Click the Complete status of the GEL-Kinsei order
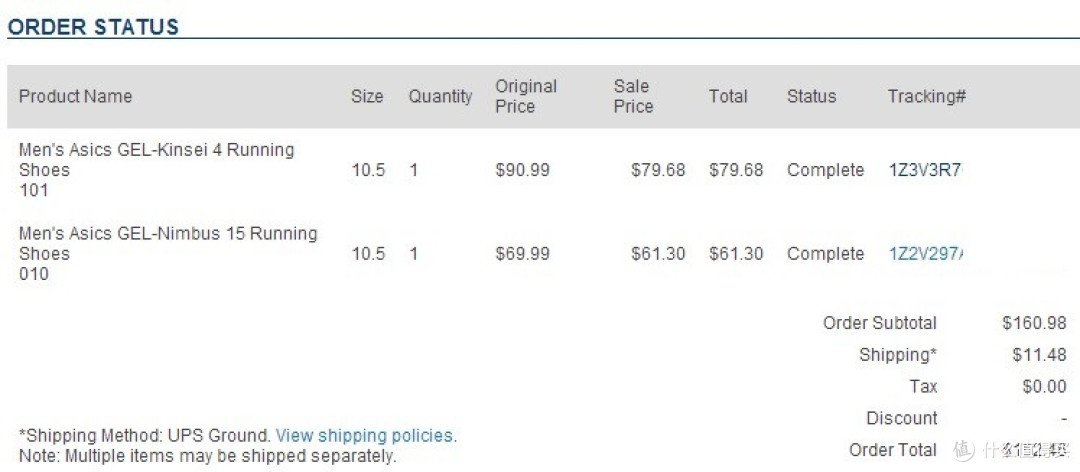This screenshot has width=1080, height=472. coord(825,170)
